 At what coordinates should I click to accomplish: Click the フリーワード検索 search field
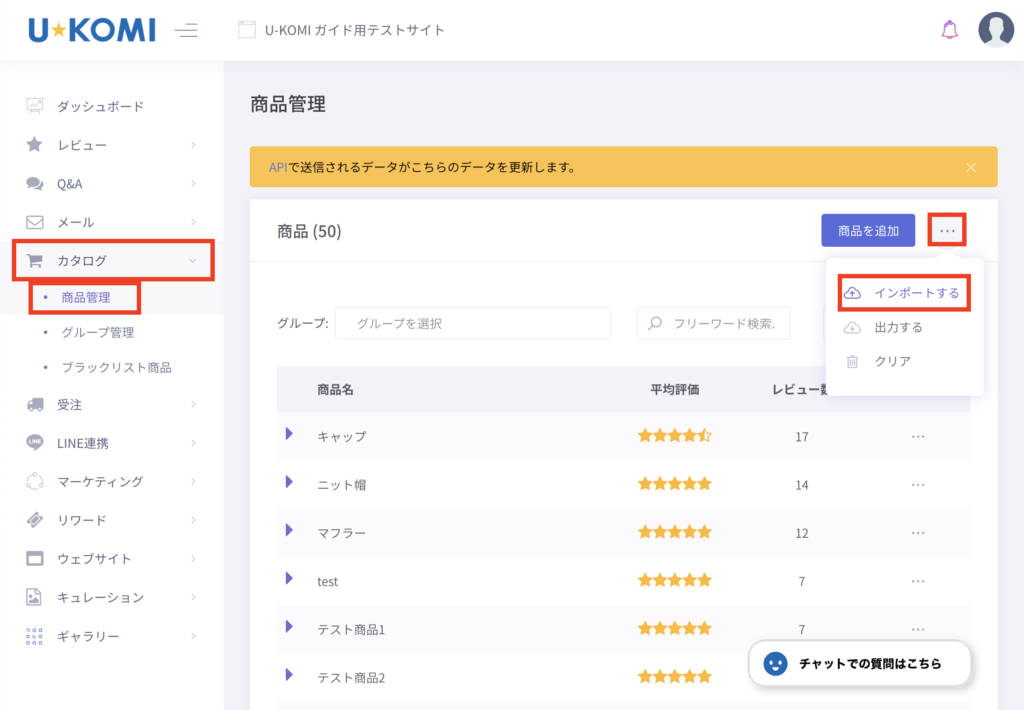722,323
